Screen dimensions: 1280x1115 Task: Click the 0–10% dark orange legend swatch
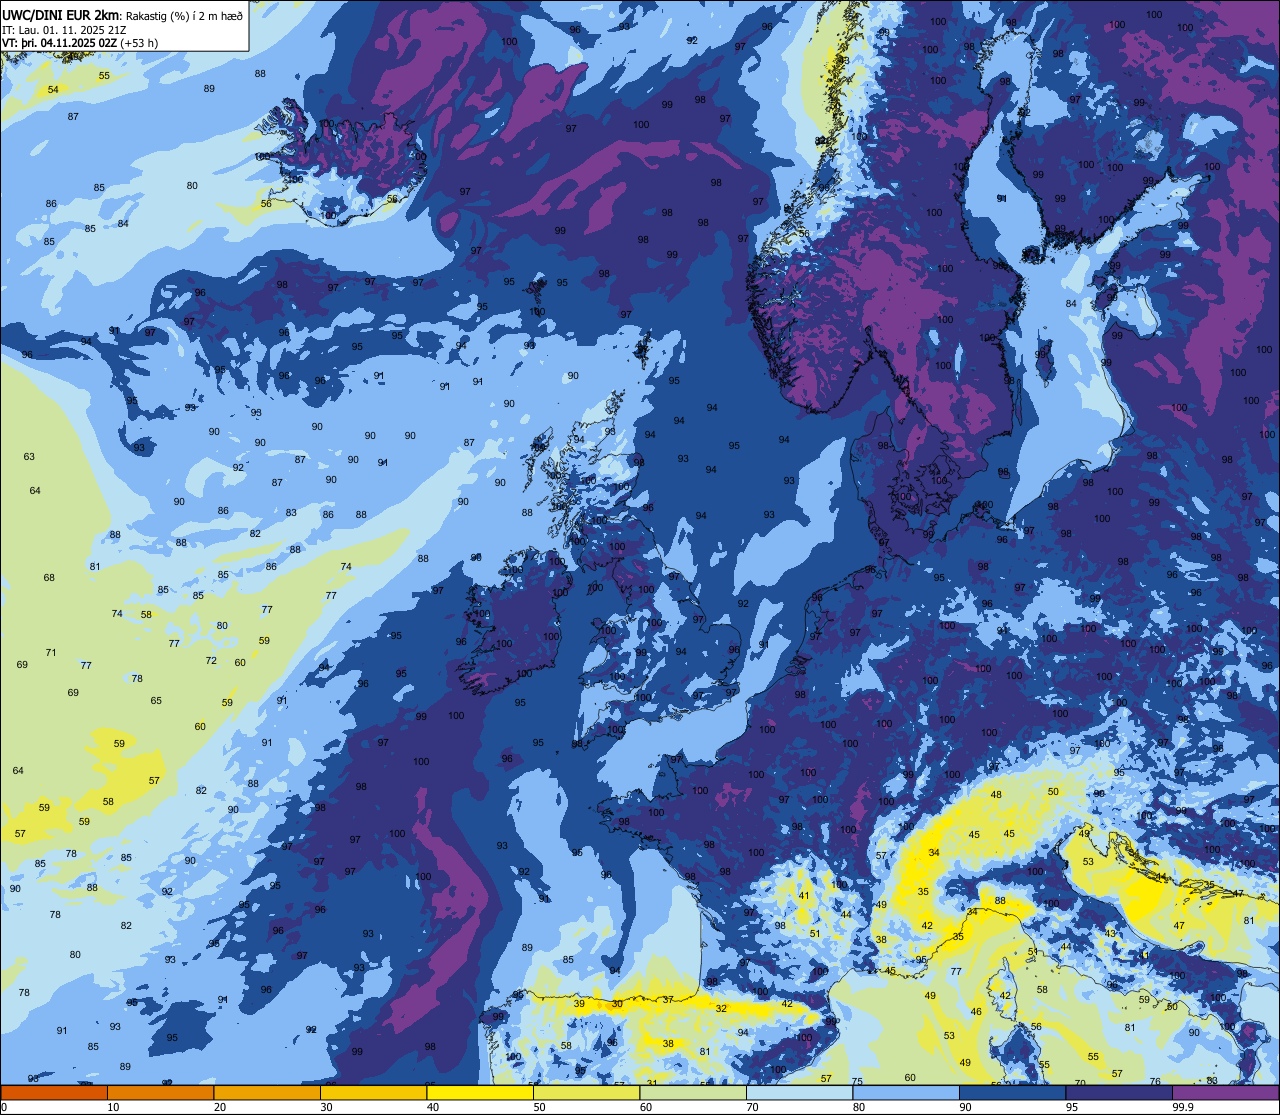click(x=54, y=1092)
